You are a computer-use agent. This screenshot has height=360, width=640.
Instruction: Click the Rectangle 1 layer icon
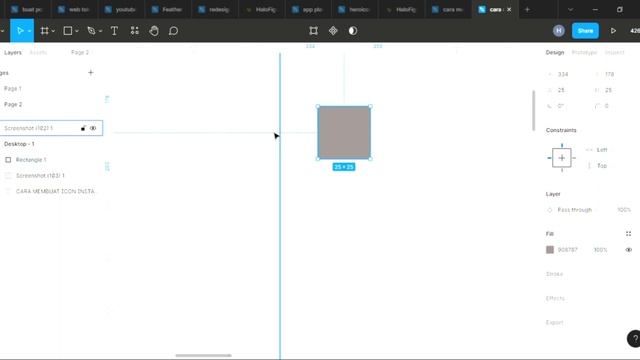tap(8, 160)
